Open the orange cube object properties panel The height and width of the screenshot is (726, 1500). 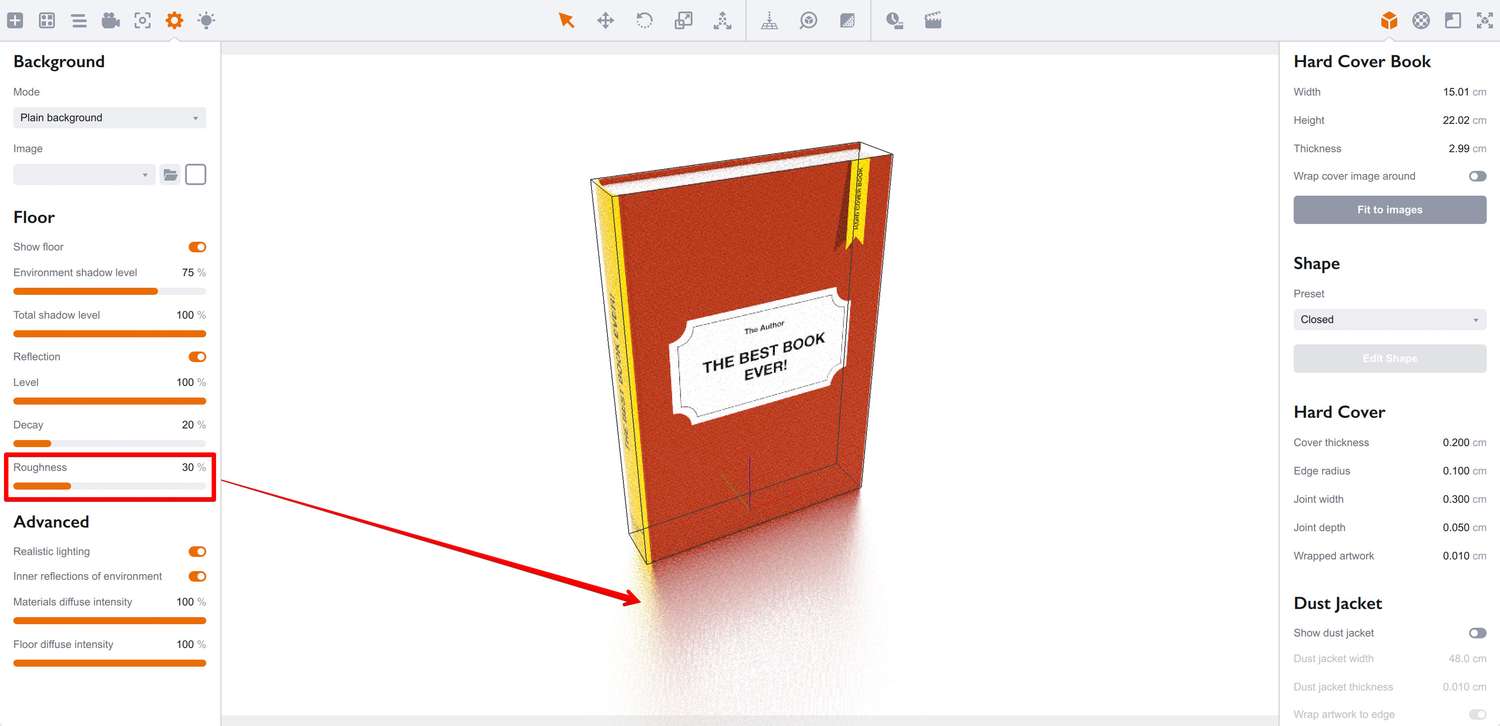click(1389, 20)
